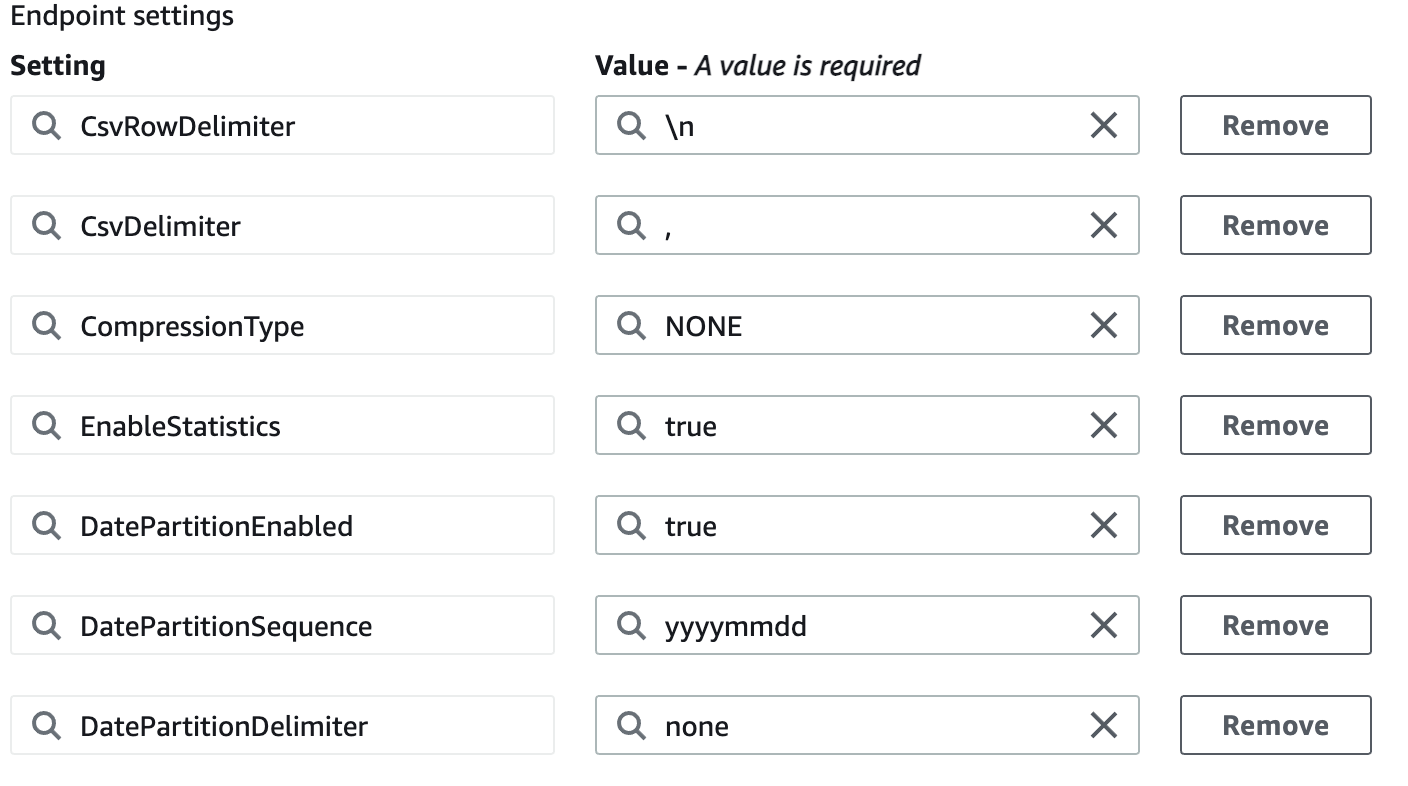
Task: Open the EnableStatistics value field
Action: pyautogui.click(x=860, y=425)
